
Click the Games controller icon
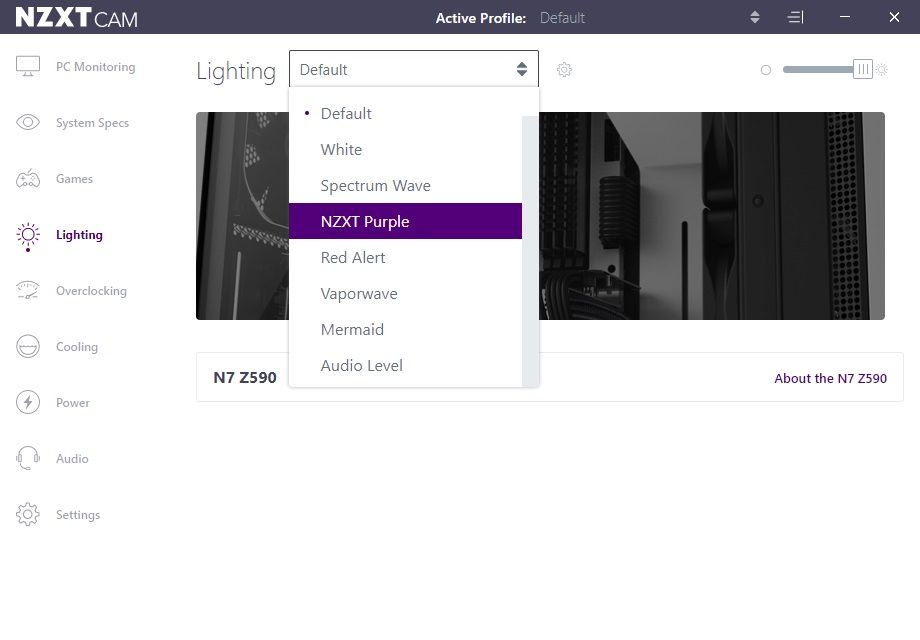point(28,178)
